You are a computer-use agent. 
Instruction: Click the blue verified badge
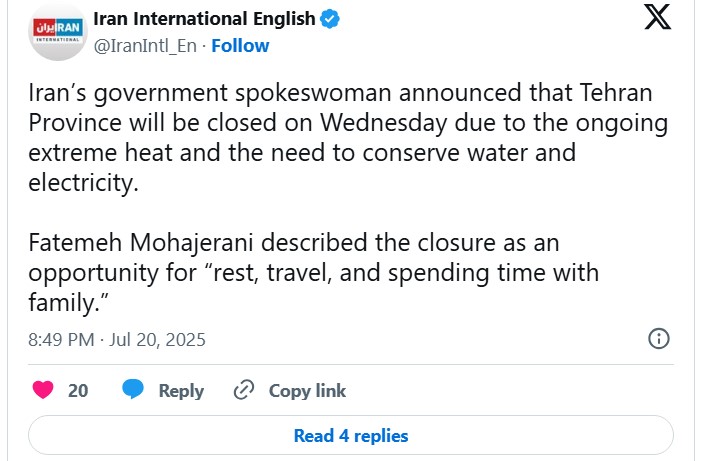pyautogui.click(x=330, y=19)
